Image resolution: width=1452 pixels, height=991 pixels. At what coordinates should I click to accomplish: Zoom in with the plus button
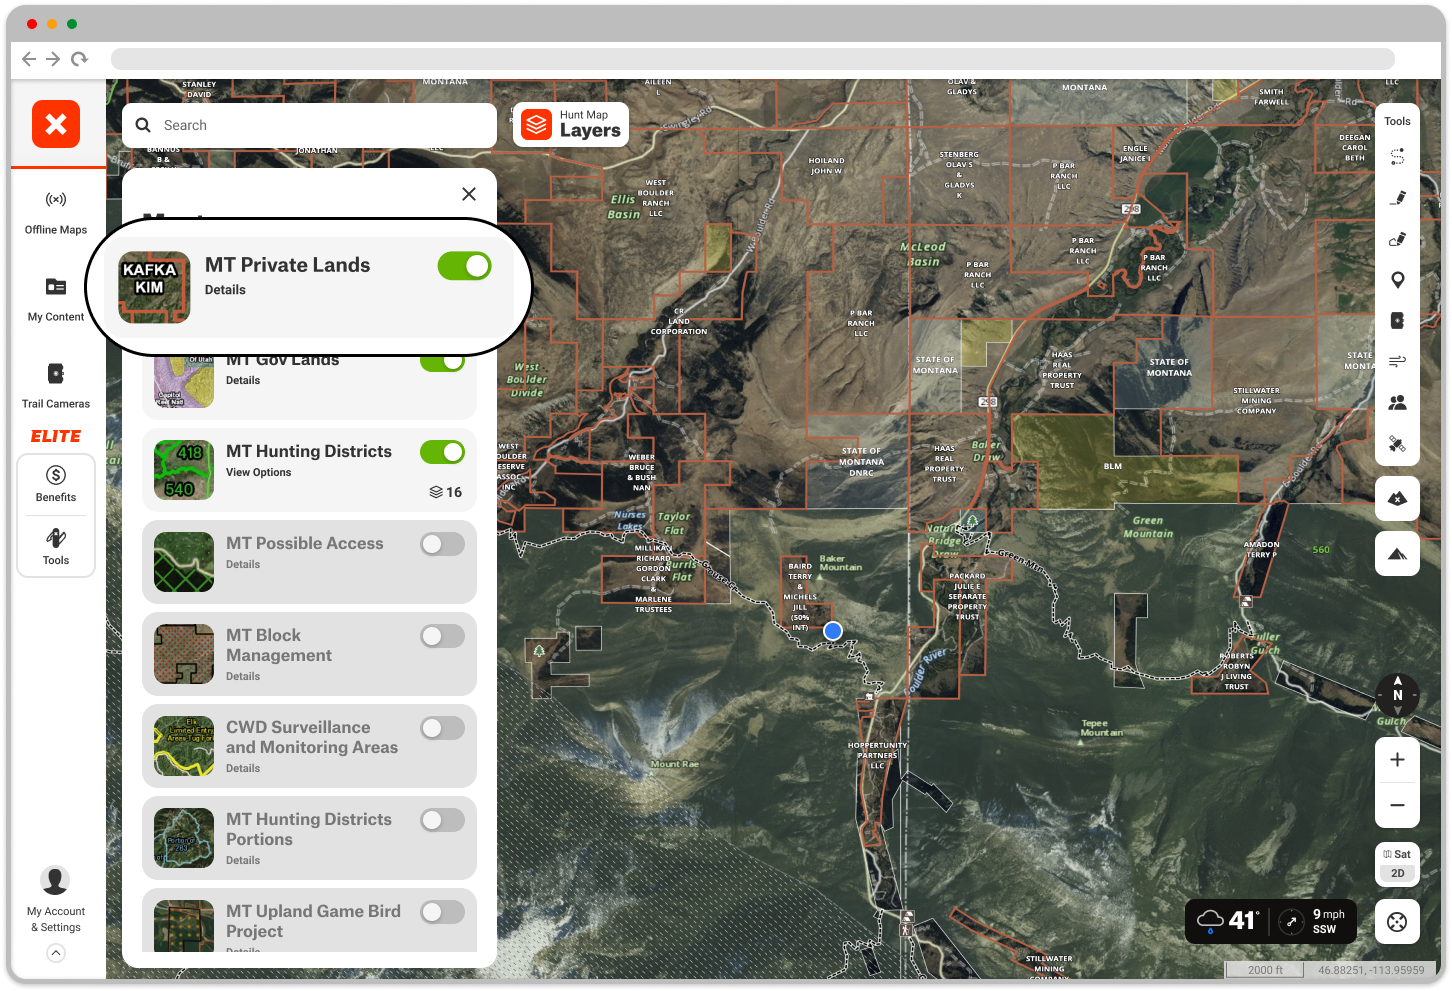pos(1397,760)
